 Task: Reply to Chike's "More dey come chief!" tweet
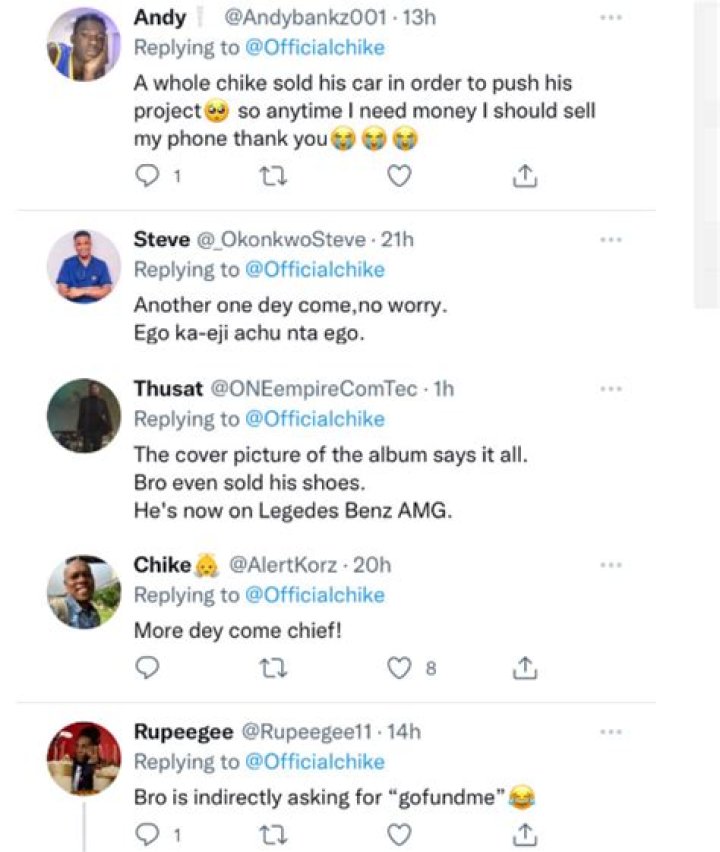point(147,667)
